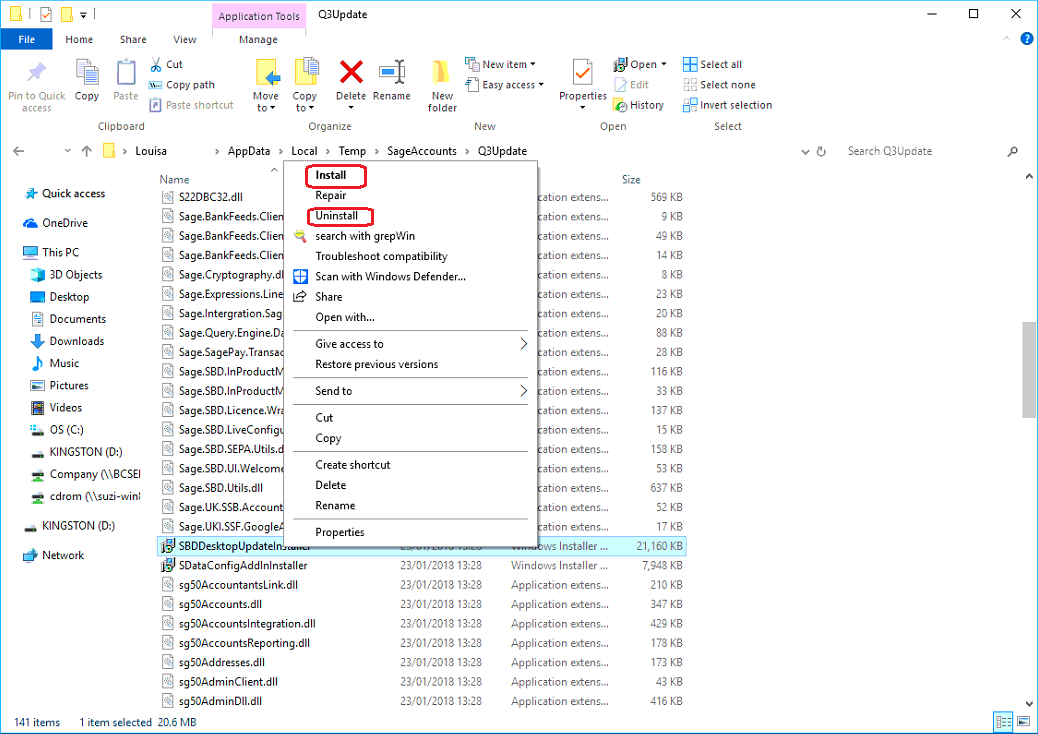This screenshot has width=1038, height=734.
Task: Click the Help question mark icon
Action: [x=1026, y=39]
